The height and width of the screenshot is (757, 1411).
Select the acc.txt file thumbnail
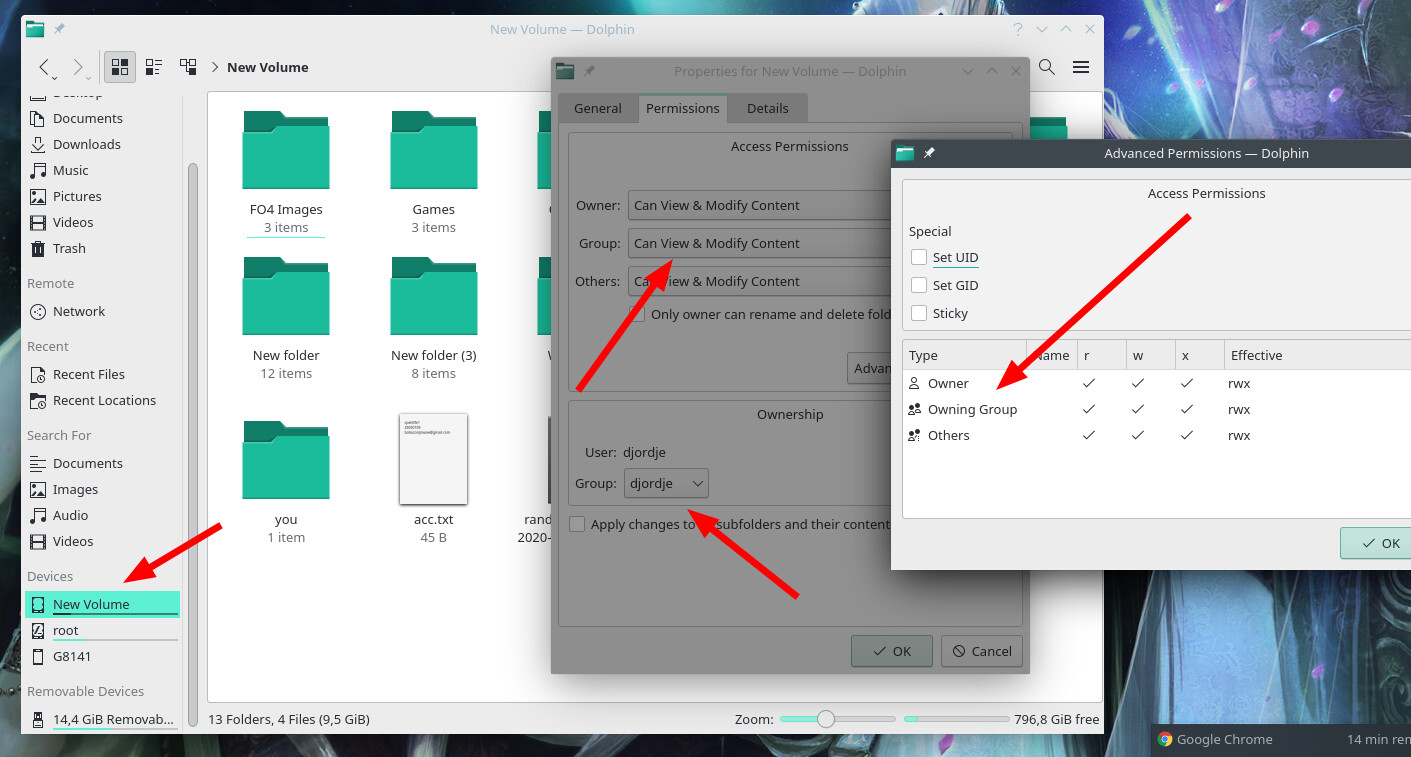(434, 459)
